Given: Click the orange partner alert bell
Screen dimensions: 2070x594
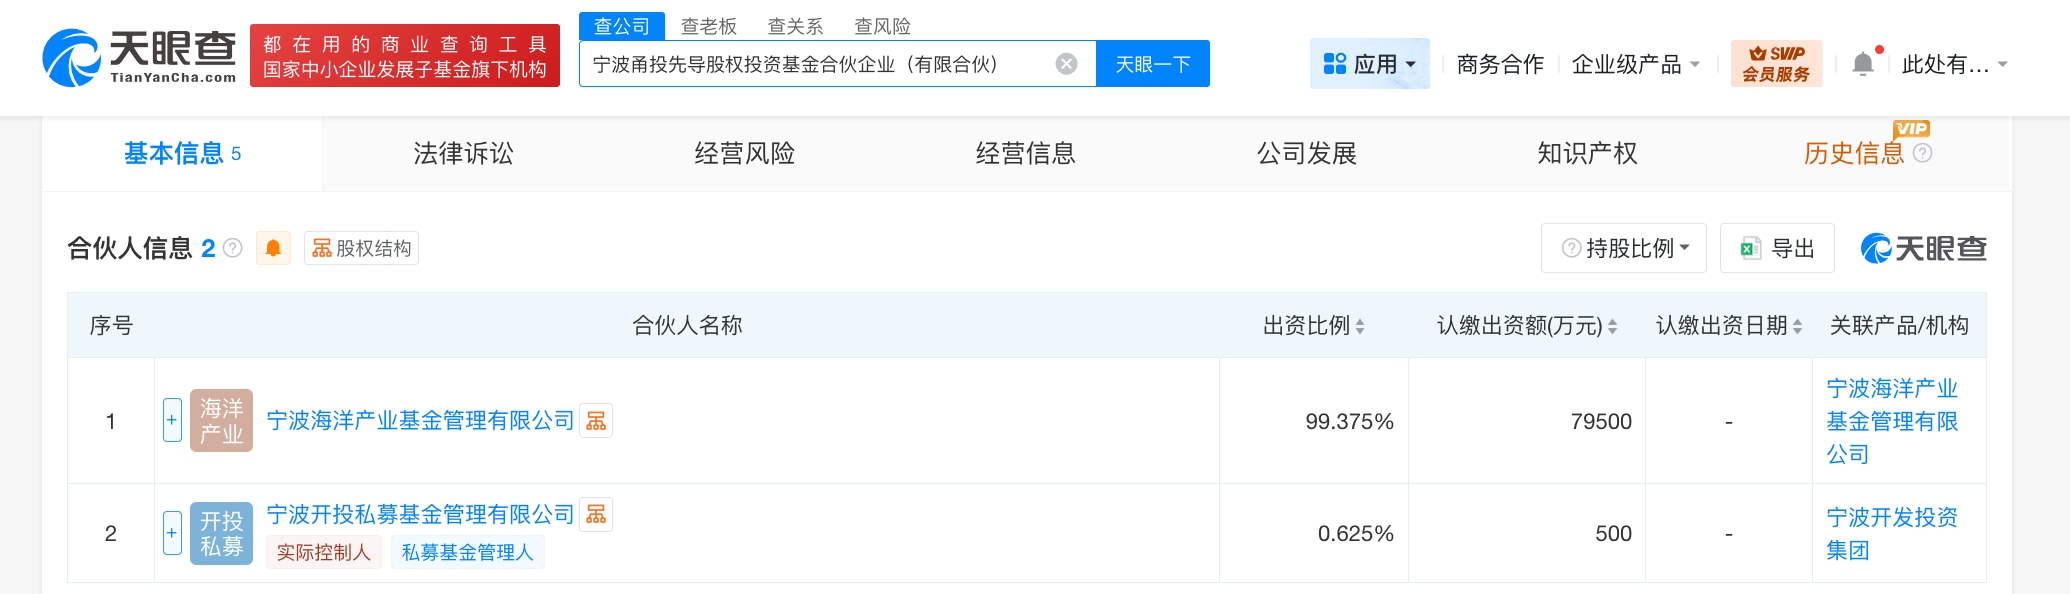Looking at the screenshot, I should tap(273, 248).
